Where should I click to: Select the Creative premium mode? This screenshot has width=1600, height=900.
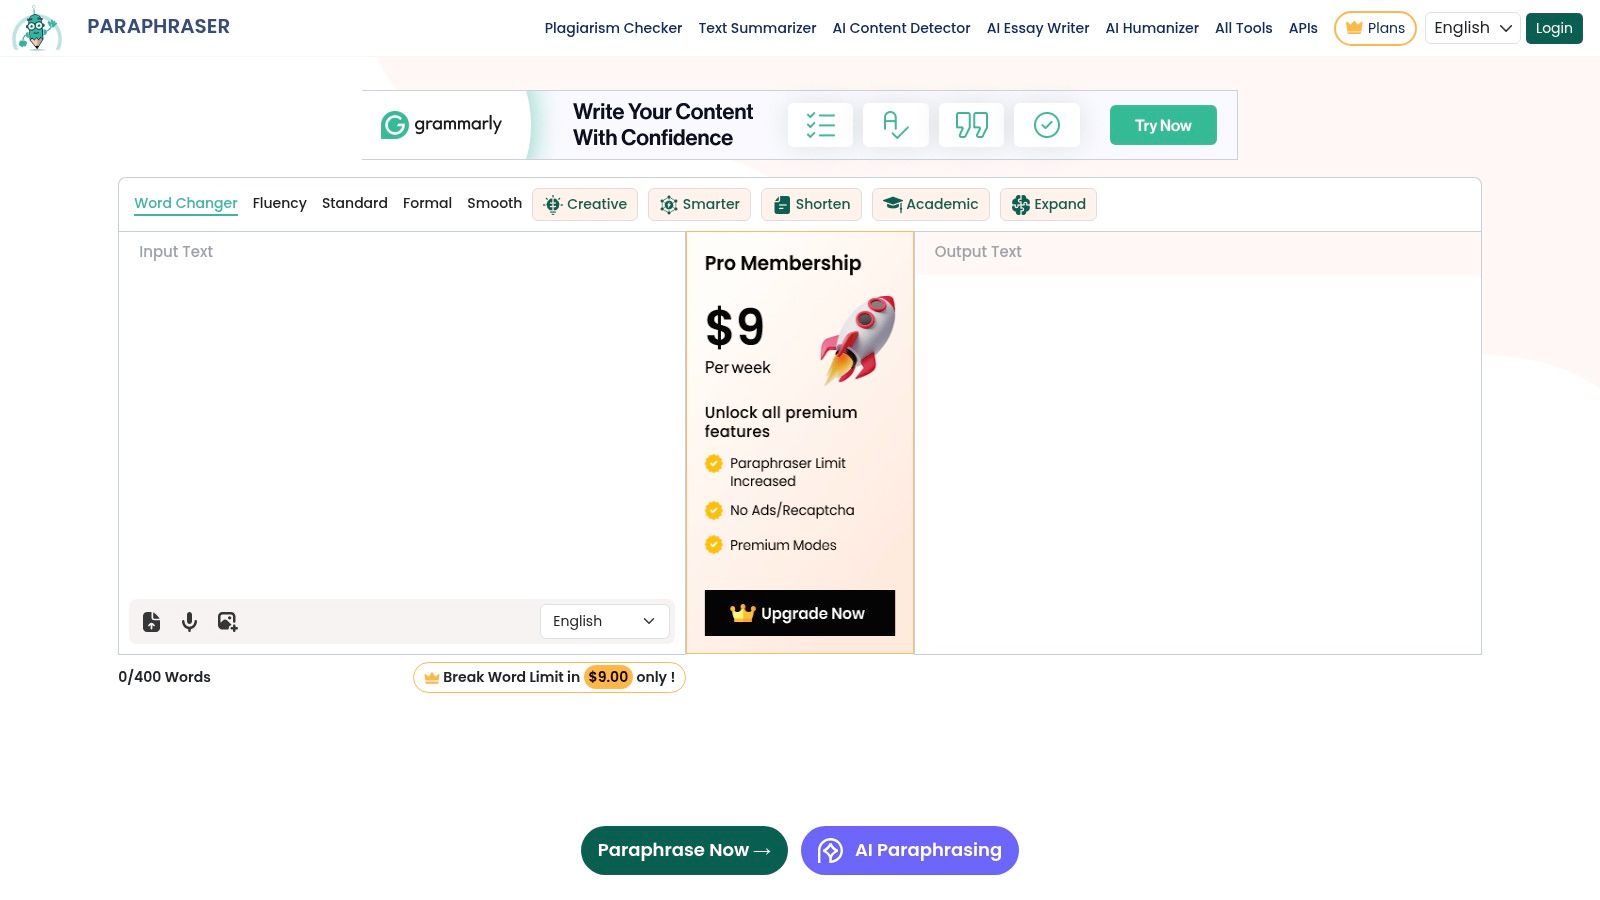(x=585, y=204)
